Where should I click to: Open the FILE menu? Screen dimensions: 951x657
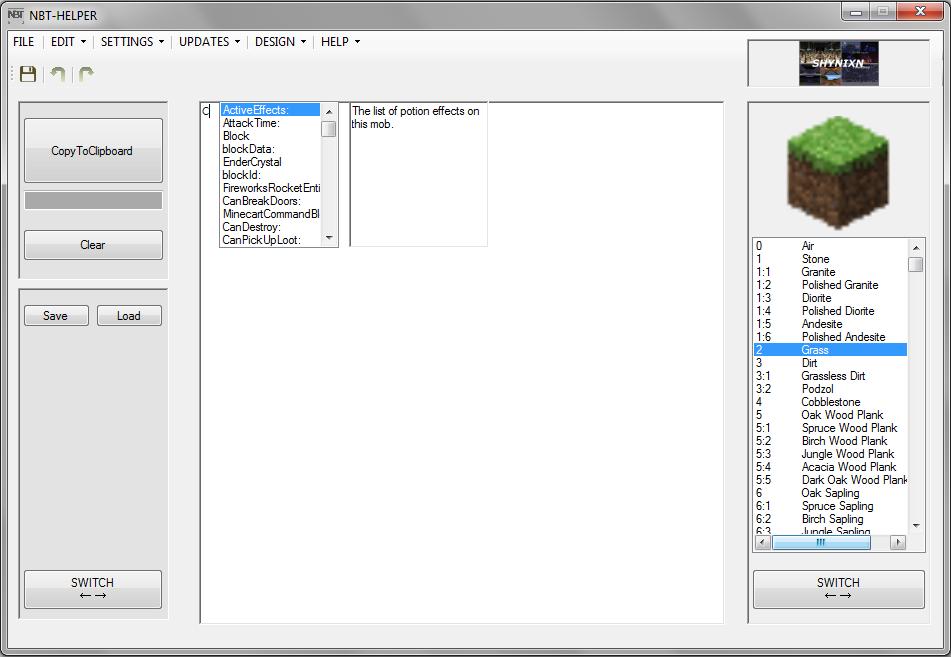(24, 42)
